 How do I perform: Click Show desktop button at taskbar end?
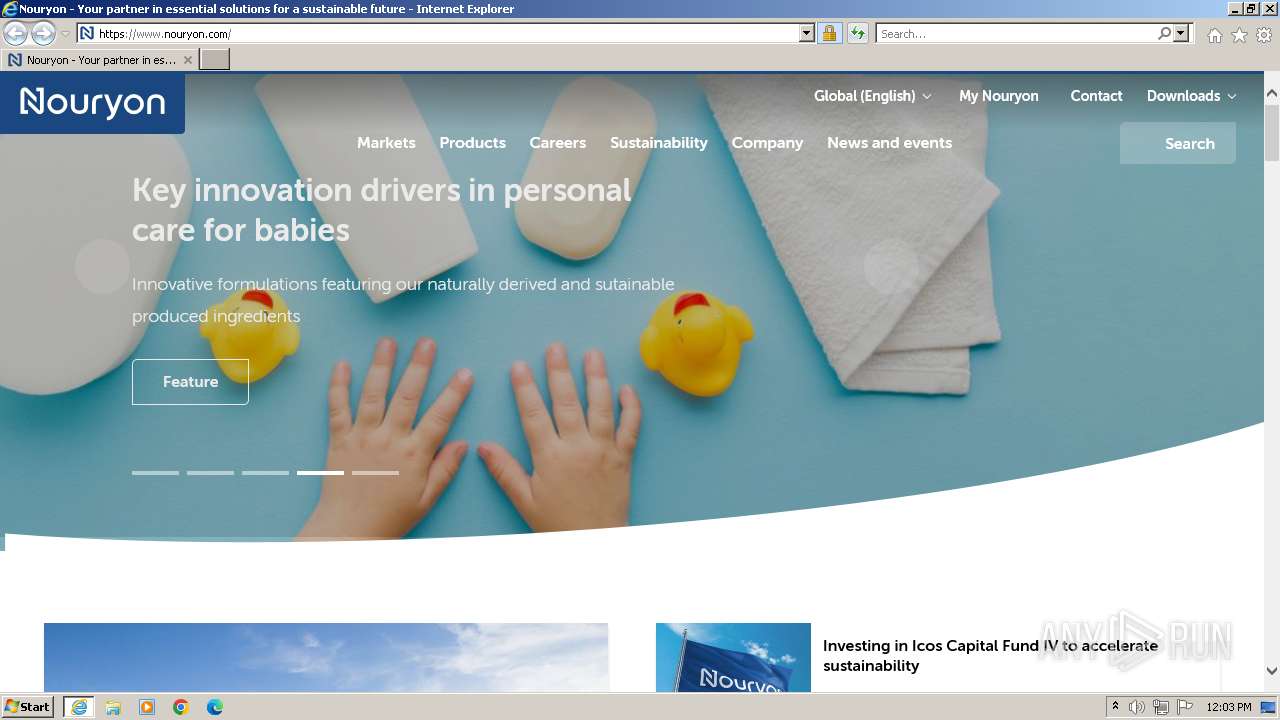tap(1269, 707)
